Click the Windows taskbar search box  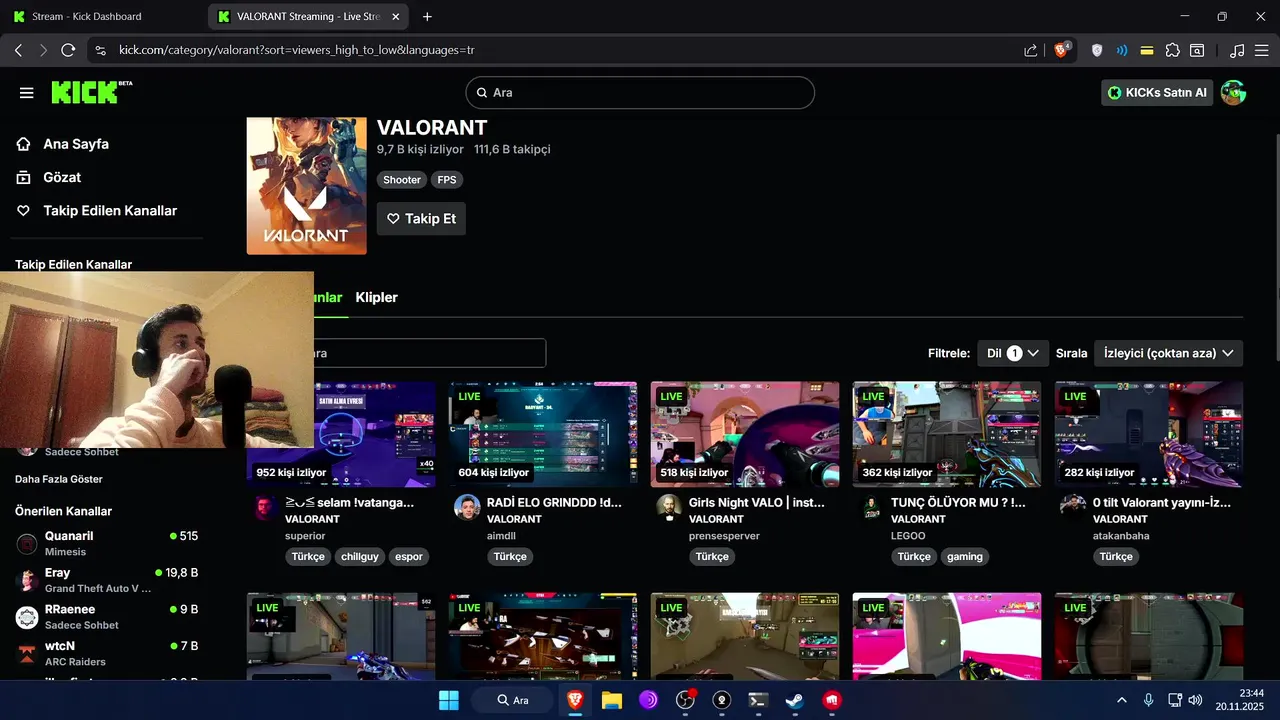(513, 700)
